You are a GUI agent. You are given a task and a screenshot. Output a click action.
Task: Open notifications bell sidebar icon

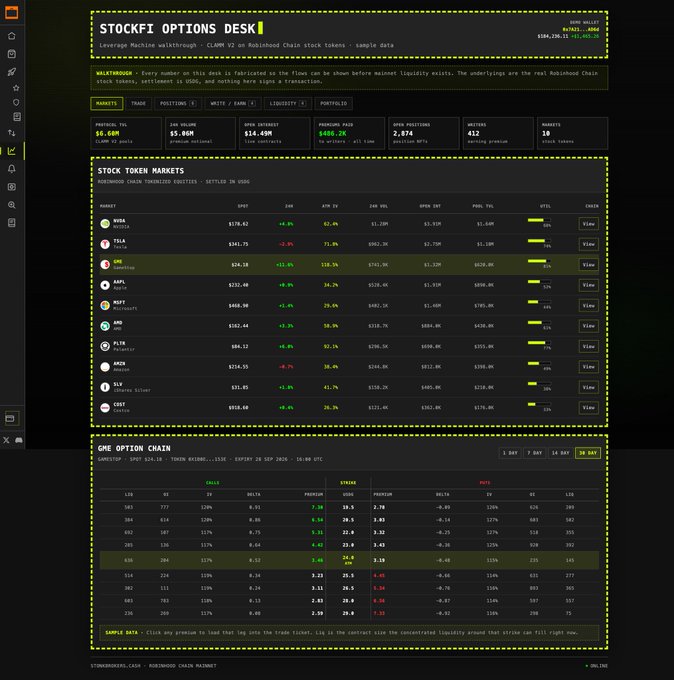tap(12, 169)
